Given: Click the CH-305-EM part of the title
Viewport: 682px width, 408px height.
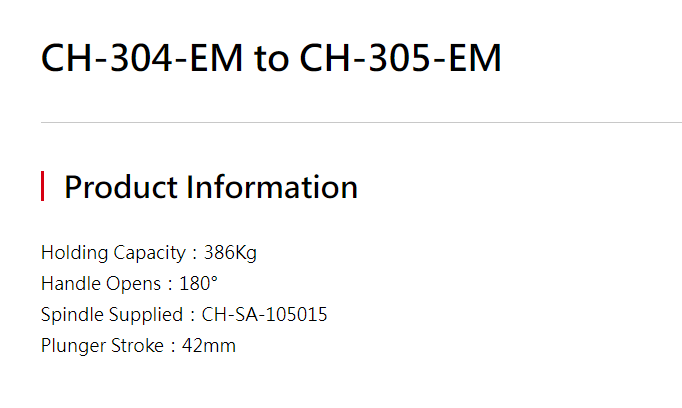Looking at the screenshot, I should [x=401, y=58].
